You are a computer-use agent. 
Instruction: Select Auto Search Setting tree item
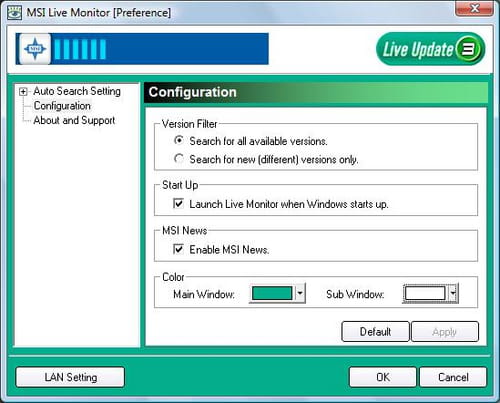click(77, 91)
